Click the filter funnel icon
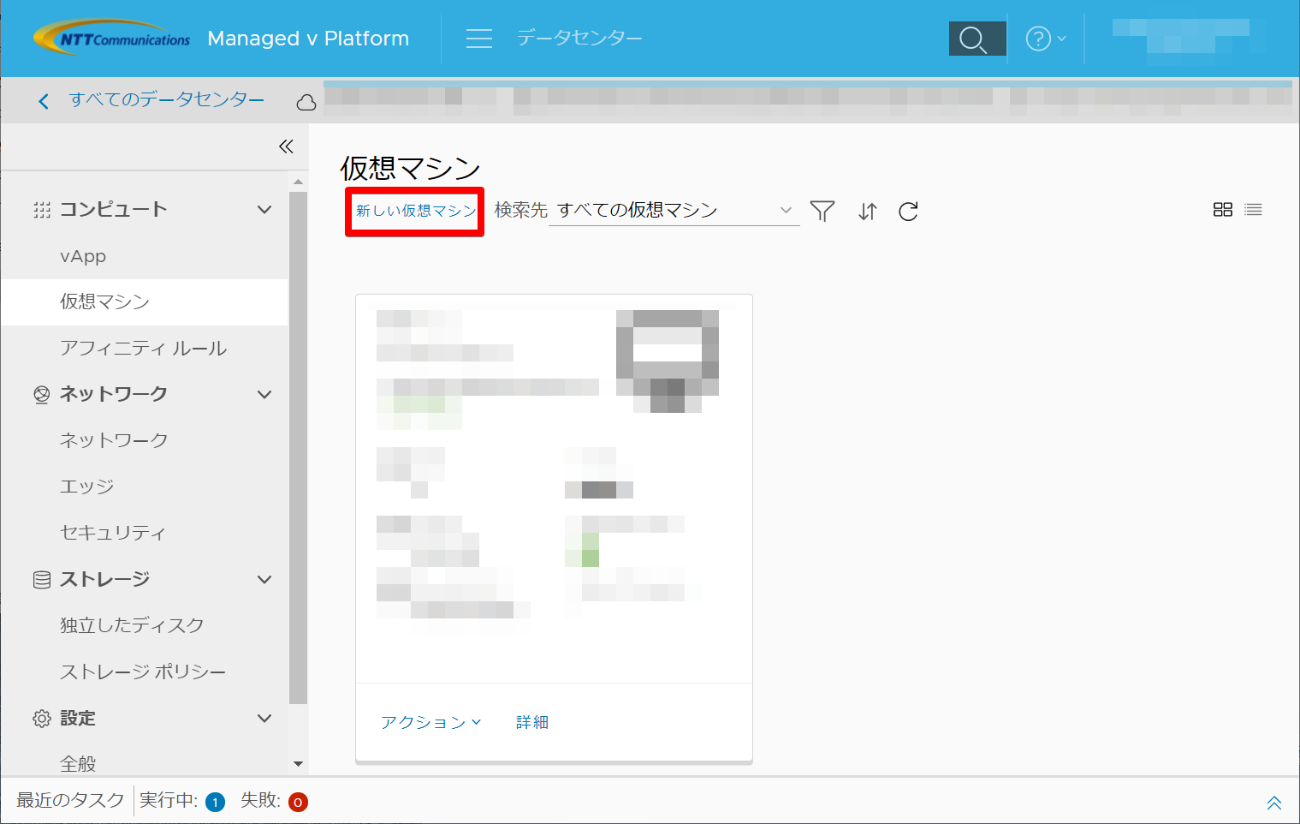The width and height of the screenshot is (1300, 824). (822, 211)
